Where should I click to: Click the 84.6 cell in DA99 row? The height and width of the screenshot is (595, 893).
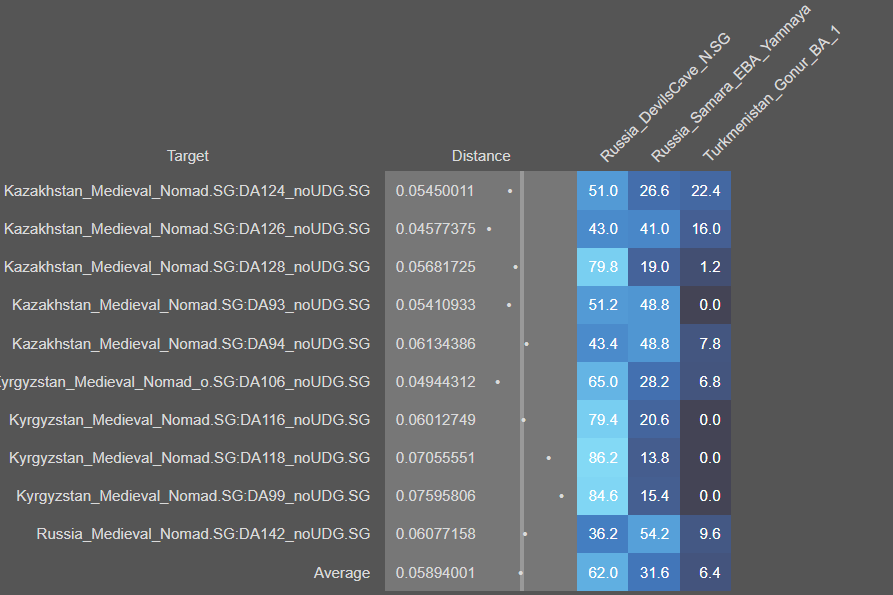pyautogui.click(x=603, y=496)
